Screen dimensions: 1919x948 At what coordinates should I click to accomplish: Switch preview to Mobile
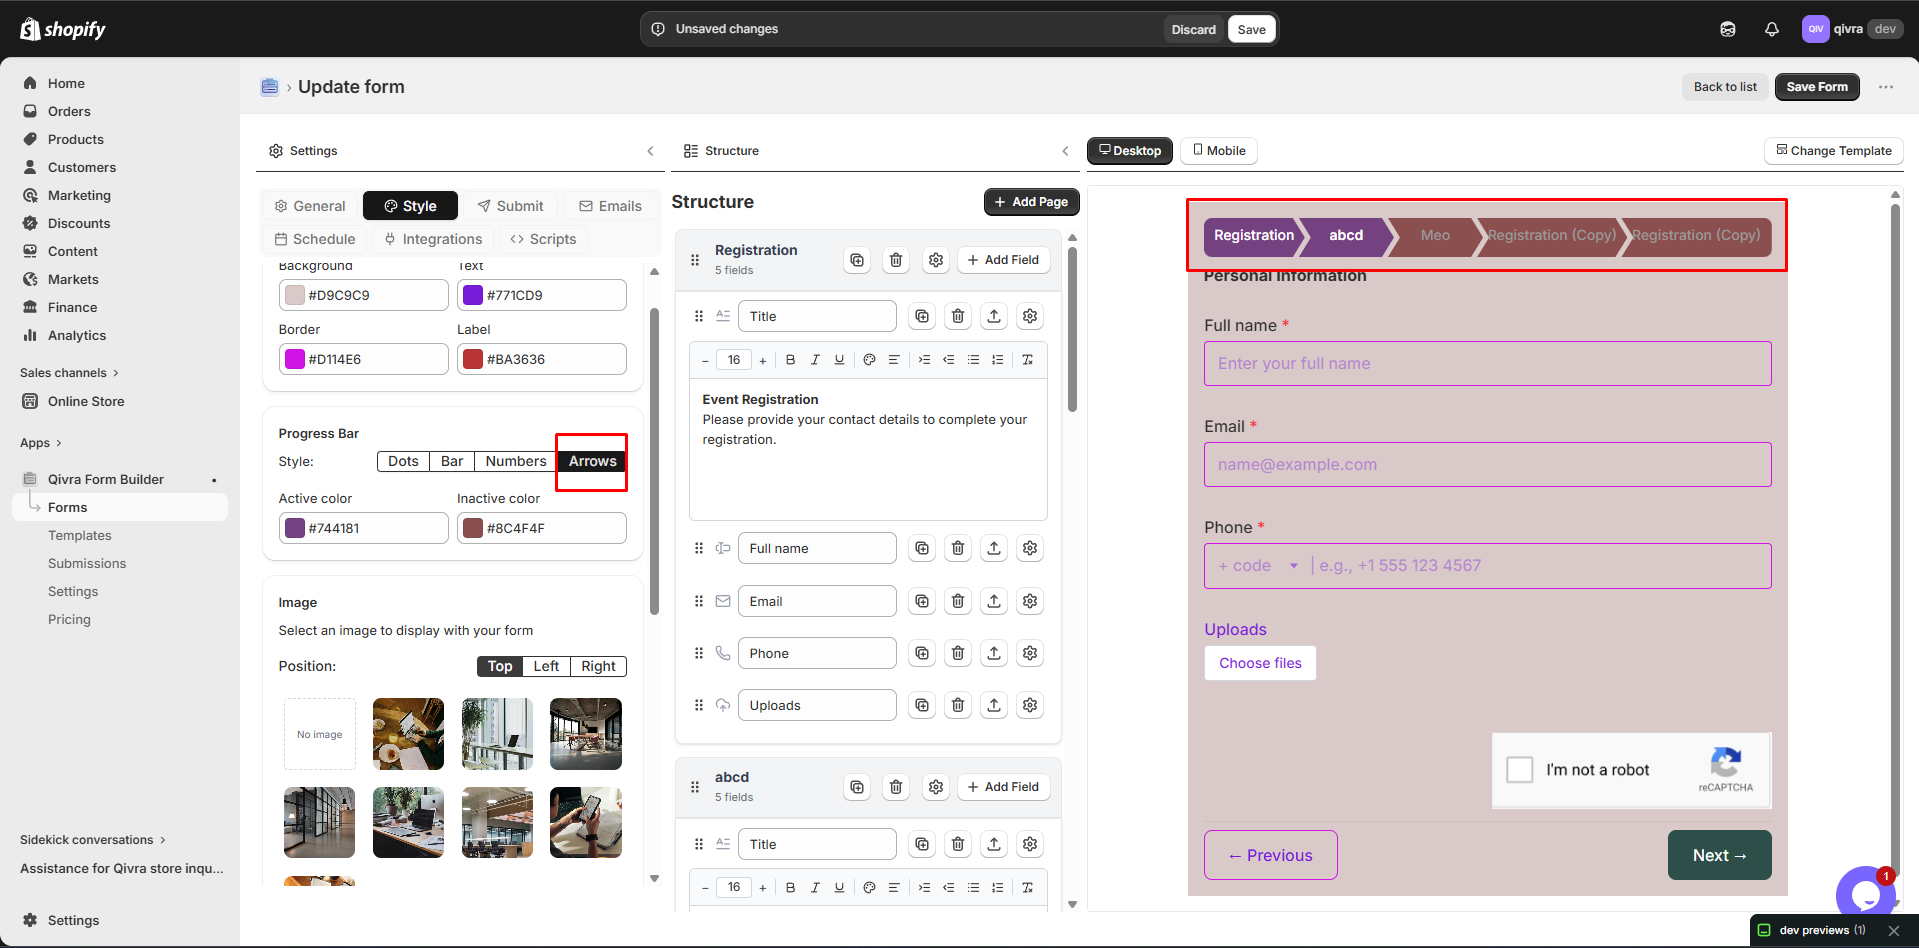click(x=1219, y=151)
